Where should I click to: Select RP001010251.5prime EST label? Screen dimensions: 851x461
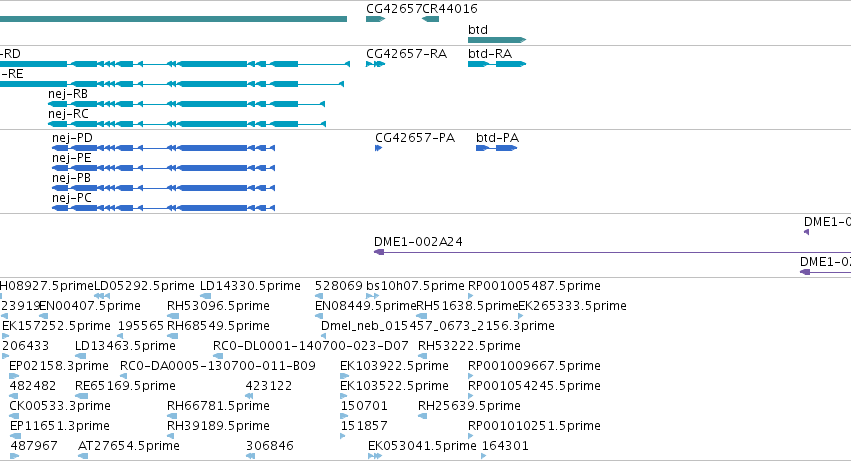click(x=534, y=426)
